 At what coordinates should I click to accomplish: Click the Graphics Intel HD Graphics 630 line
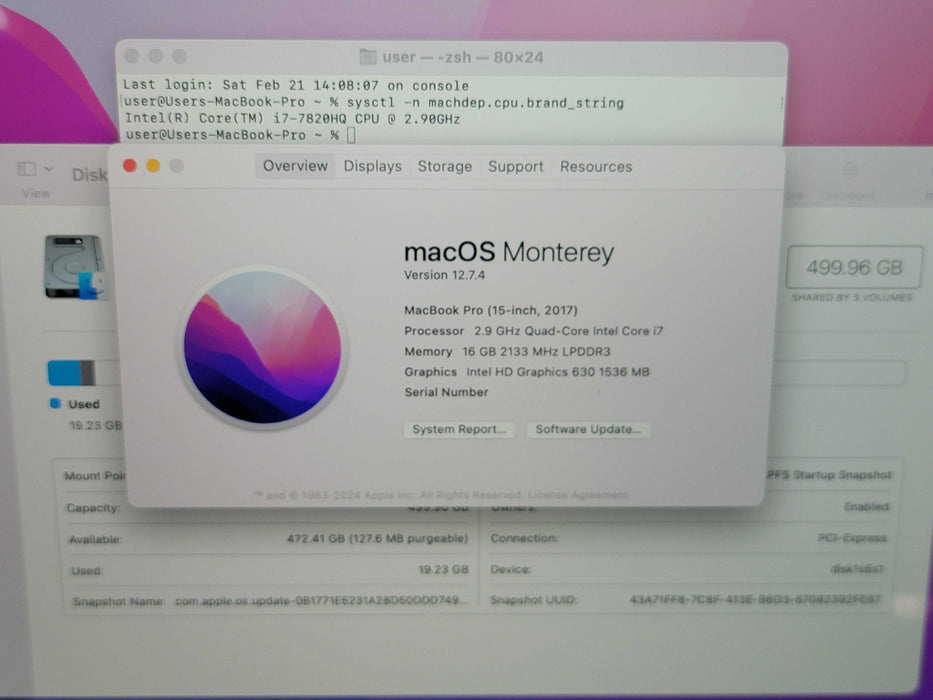(527, 372)
